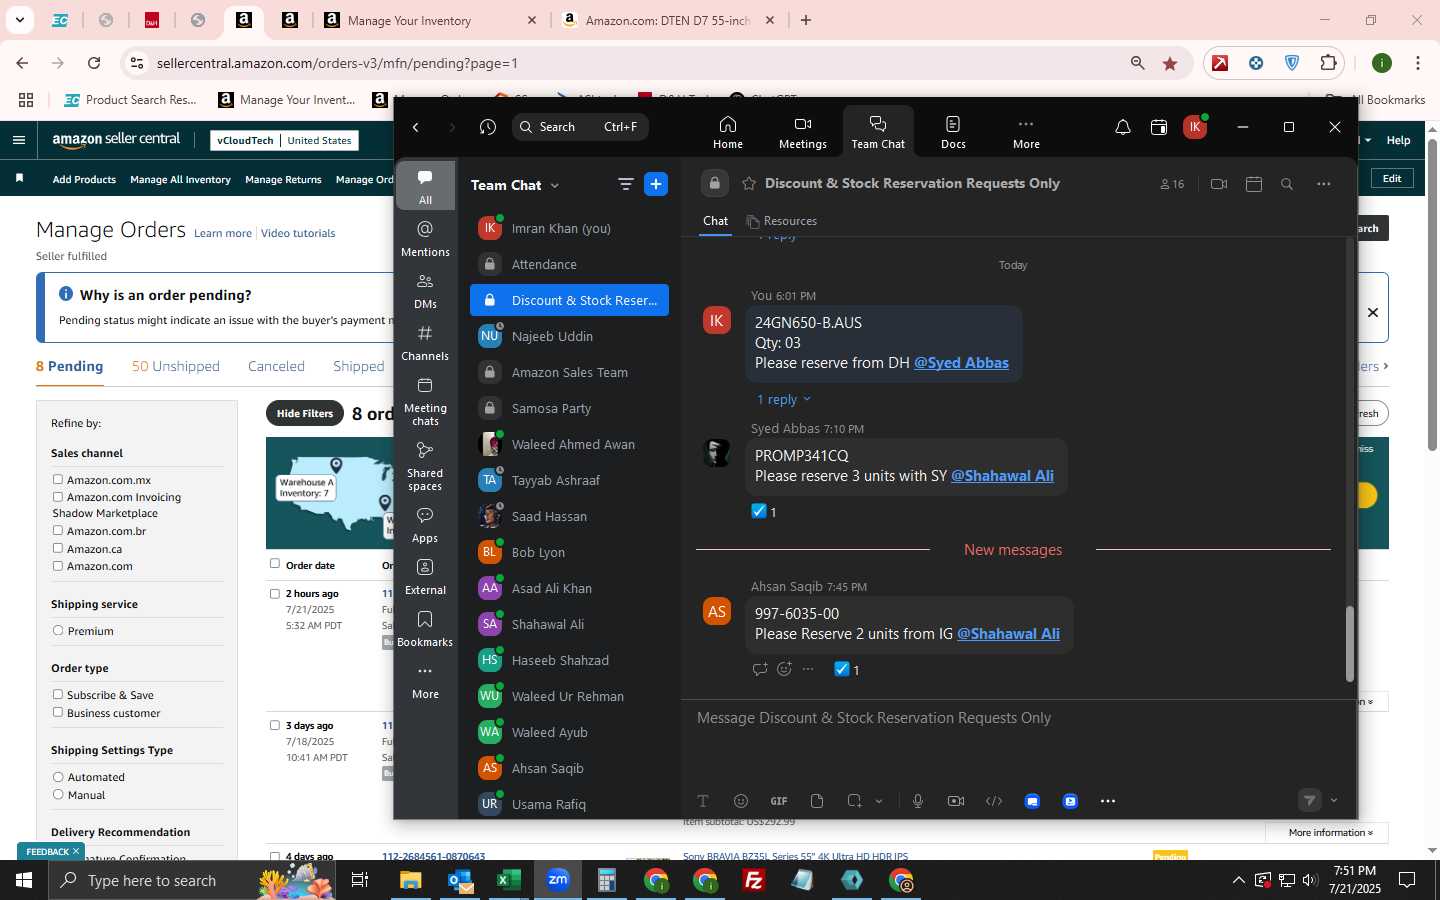The height and width of the screenshot is (900, 1440).
Task: Open screenshot options dropdown arrow
Action: [879, 801]
